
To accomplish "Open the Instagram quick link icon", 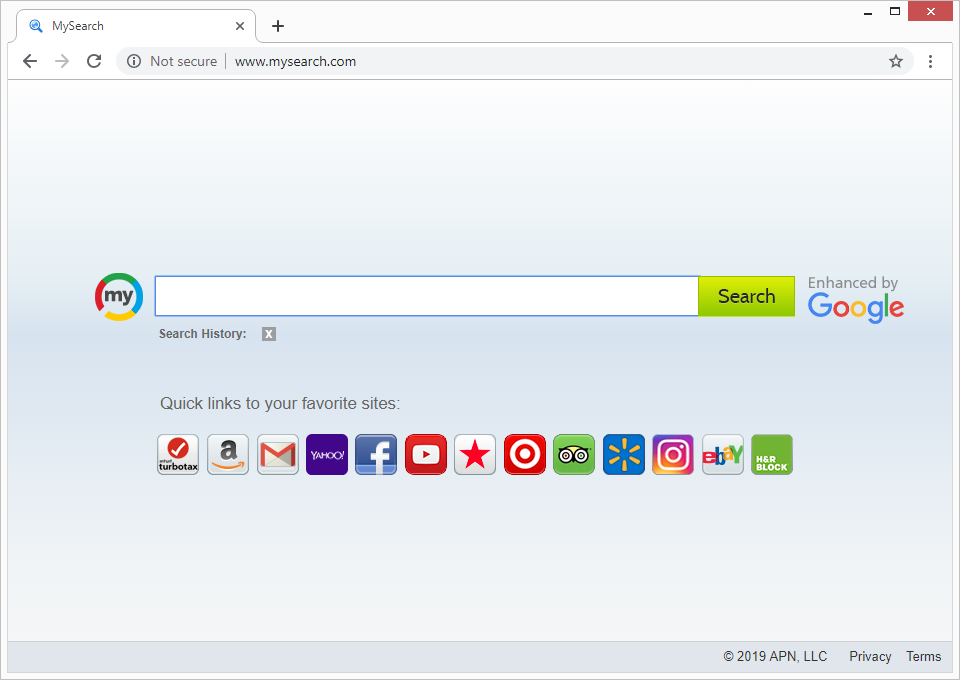I will click(673, 455).
